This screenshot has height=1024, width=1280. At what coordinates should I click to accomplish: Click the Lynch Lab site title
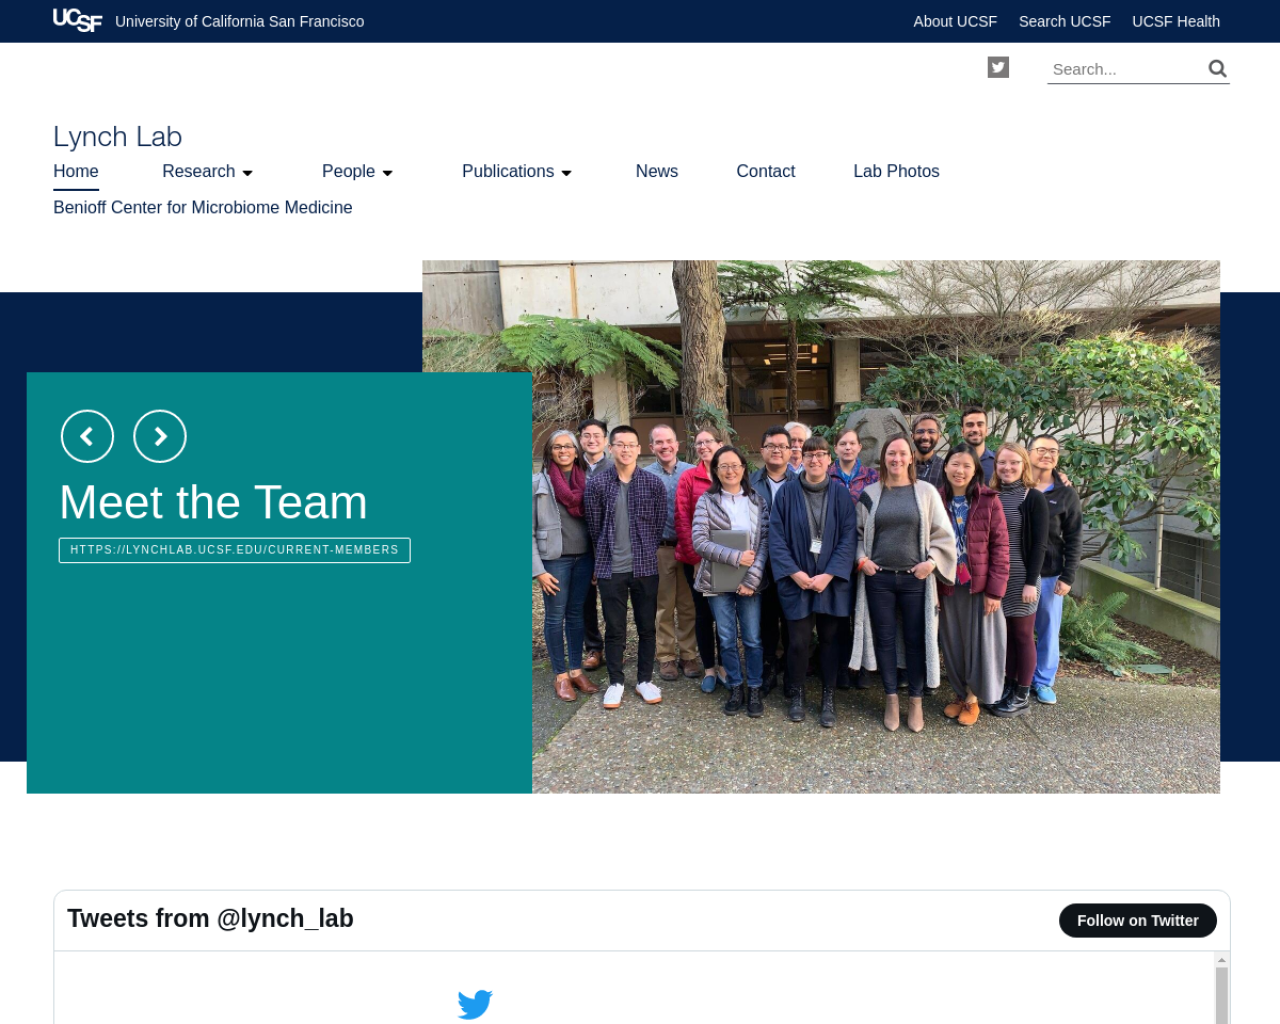tap(118, 136)
